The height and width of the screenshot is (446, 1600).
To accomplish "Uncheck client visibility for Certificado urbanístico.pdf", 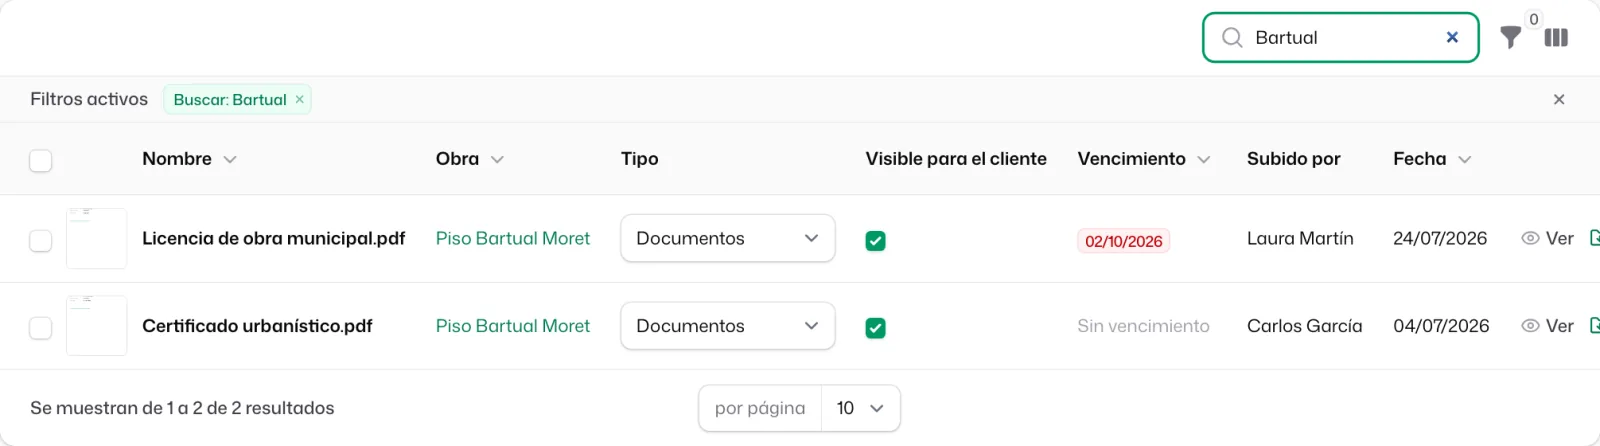I will coord(875,327).
